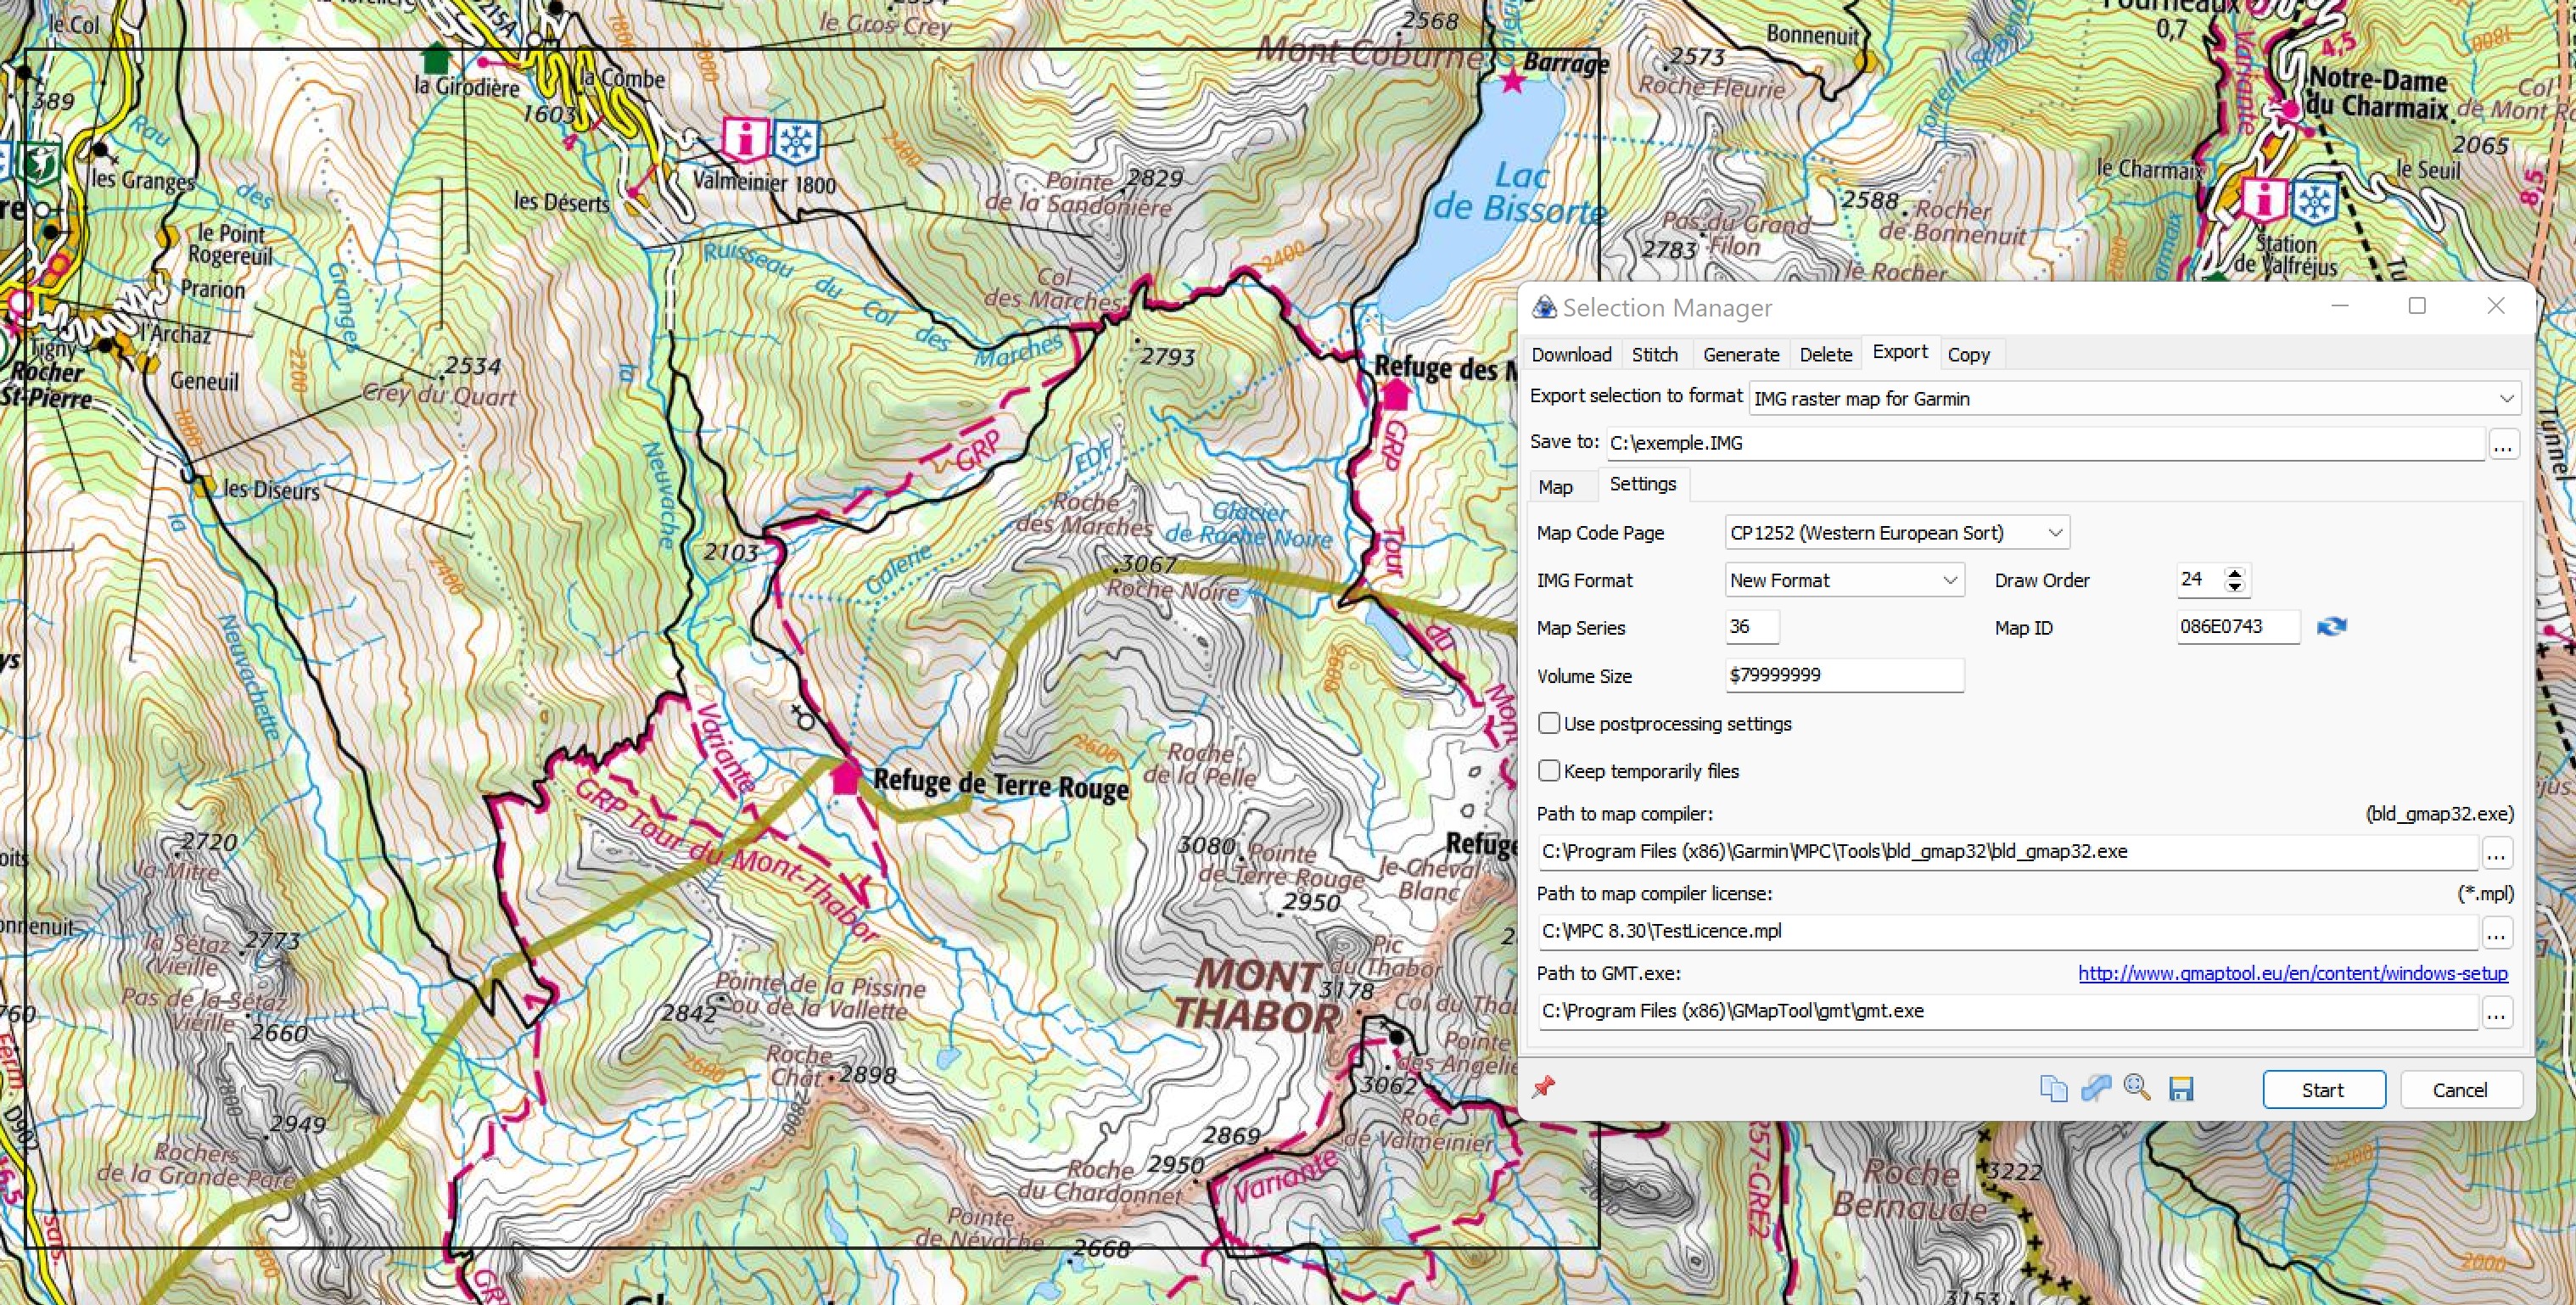Image resolution: width=2576 pixels, height=1305 pixels.
Task: Click the Draw Order value field
Action: (x=2200, y=580)
